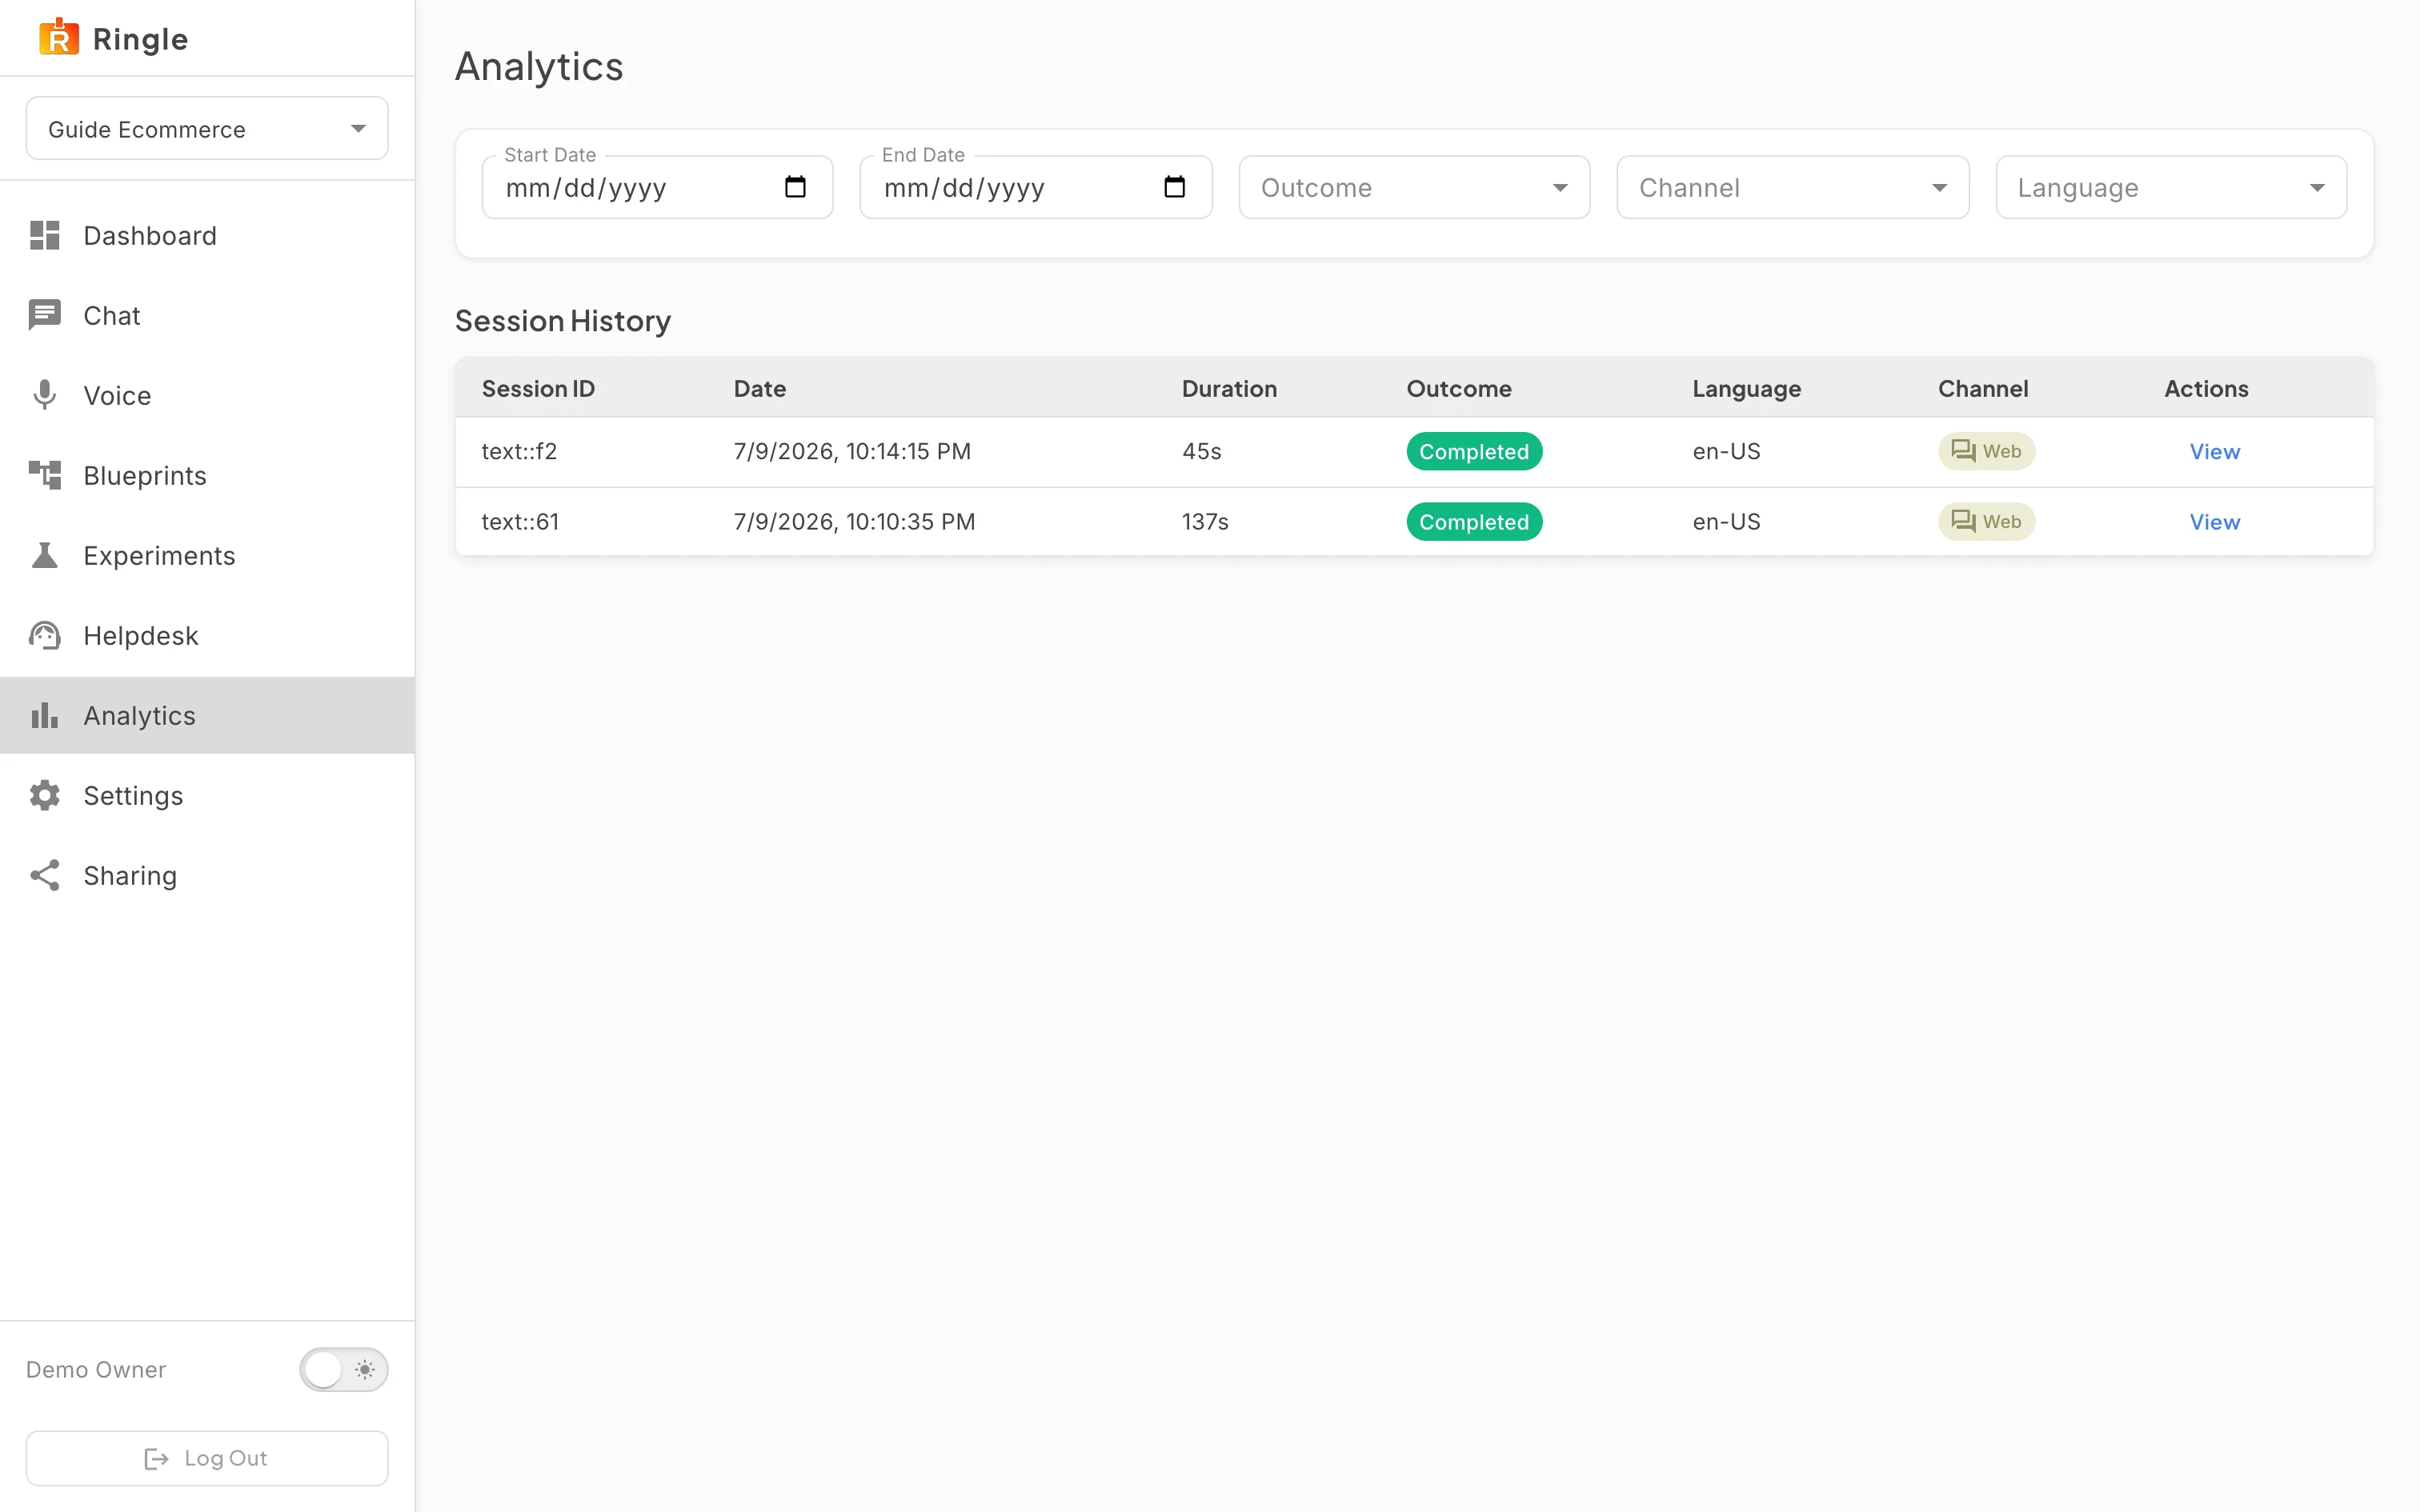The width and height of the screenshot is (2420, 1512).
Task: Click the Analytics page title
Action: [539, 66]
